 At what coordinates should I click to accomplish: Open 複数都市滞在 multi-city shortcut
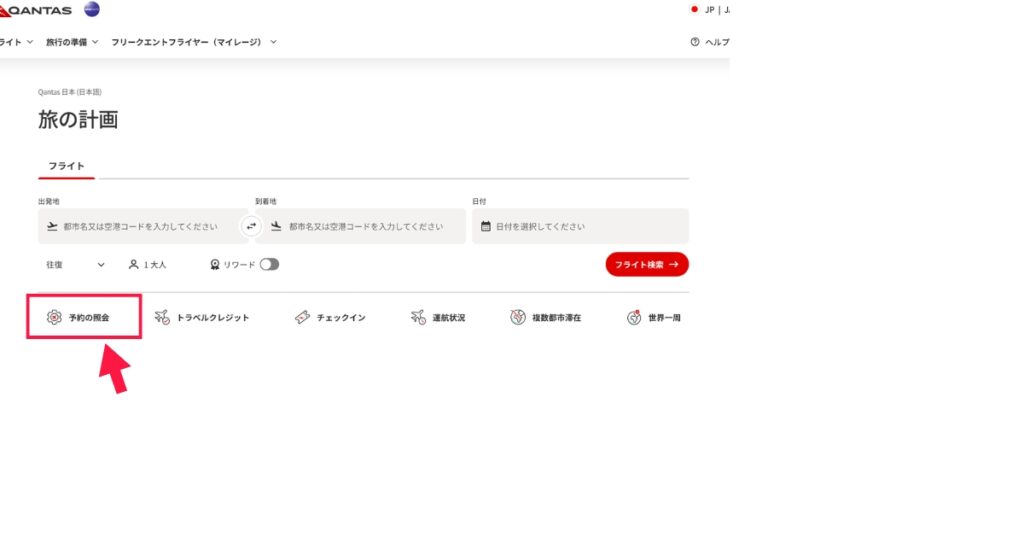[545, 318]
